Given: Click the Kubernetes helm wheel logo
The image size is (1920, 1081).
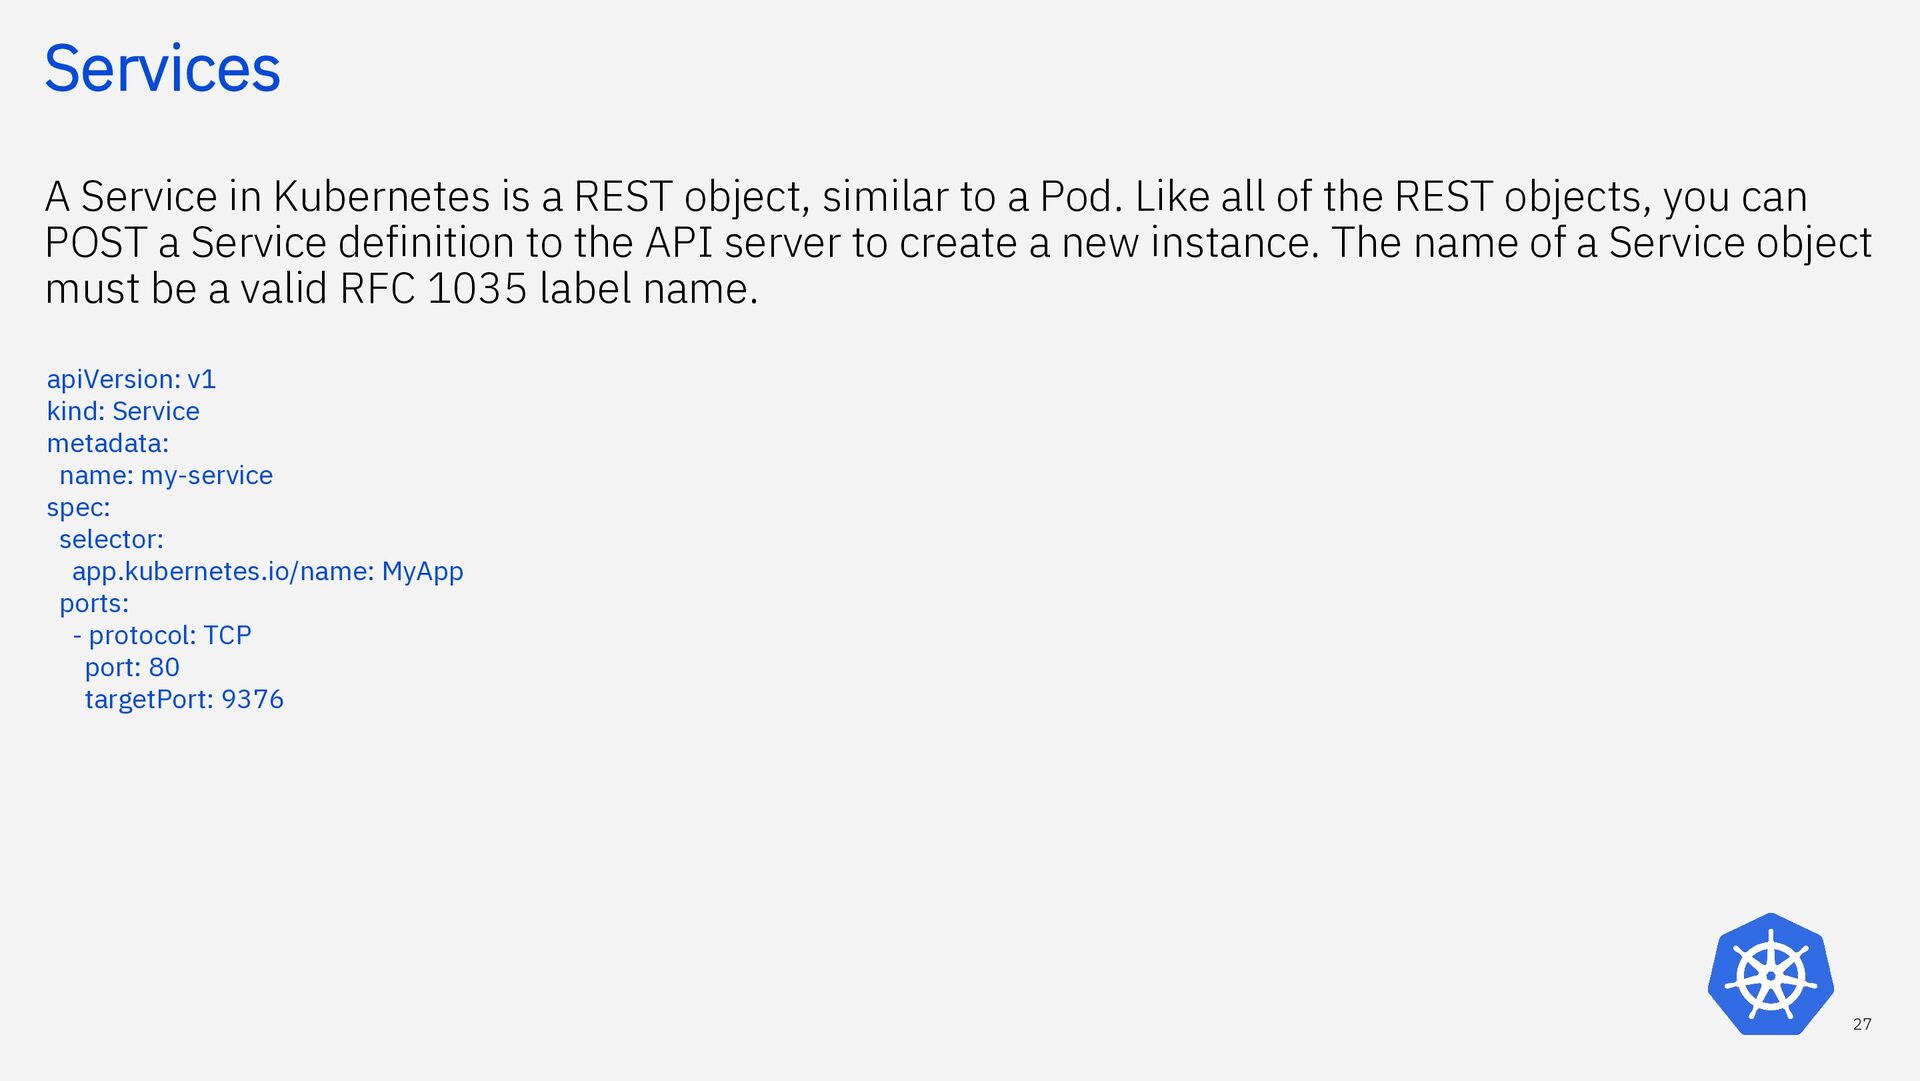Looking at the screenshot, I should click(1770, 974).
